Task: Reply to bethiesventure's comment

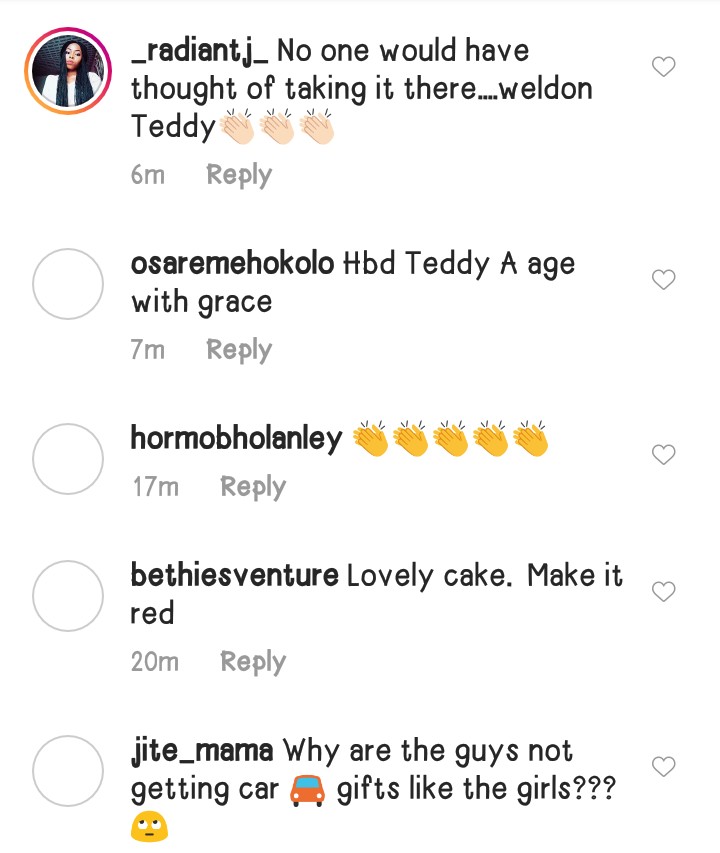Action: pyautogui.click(x=253, y=662)
